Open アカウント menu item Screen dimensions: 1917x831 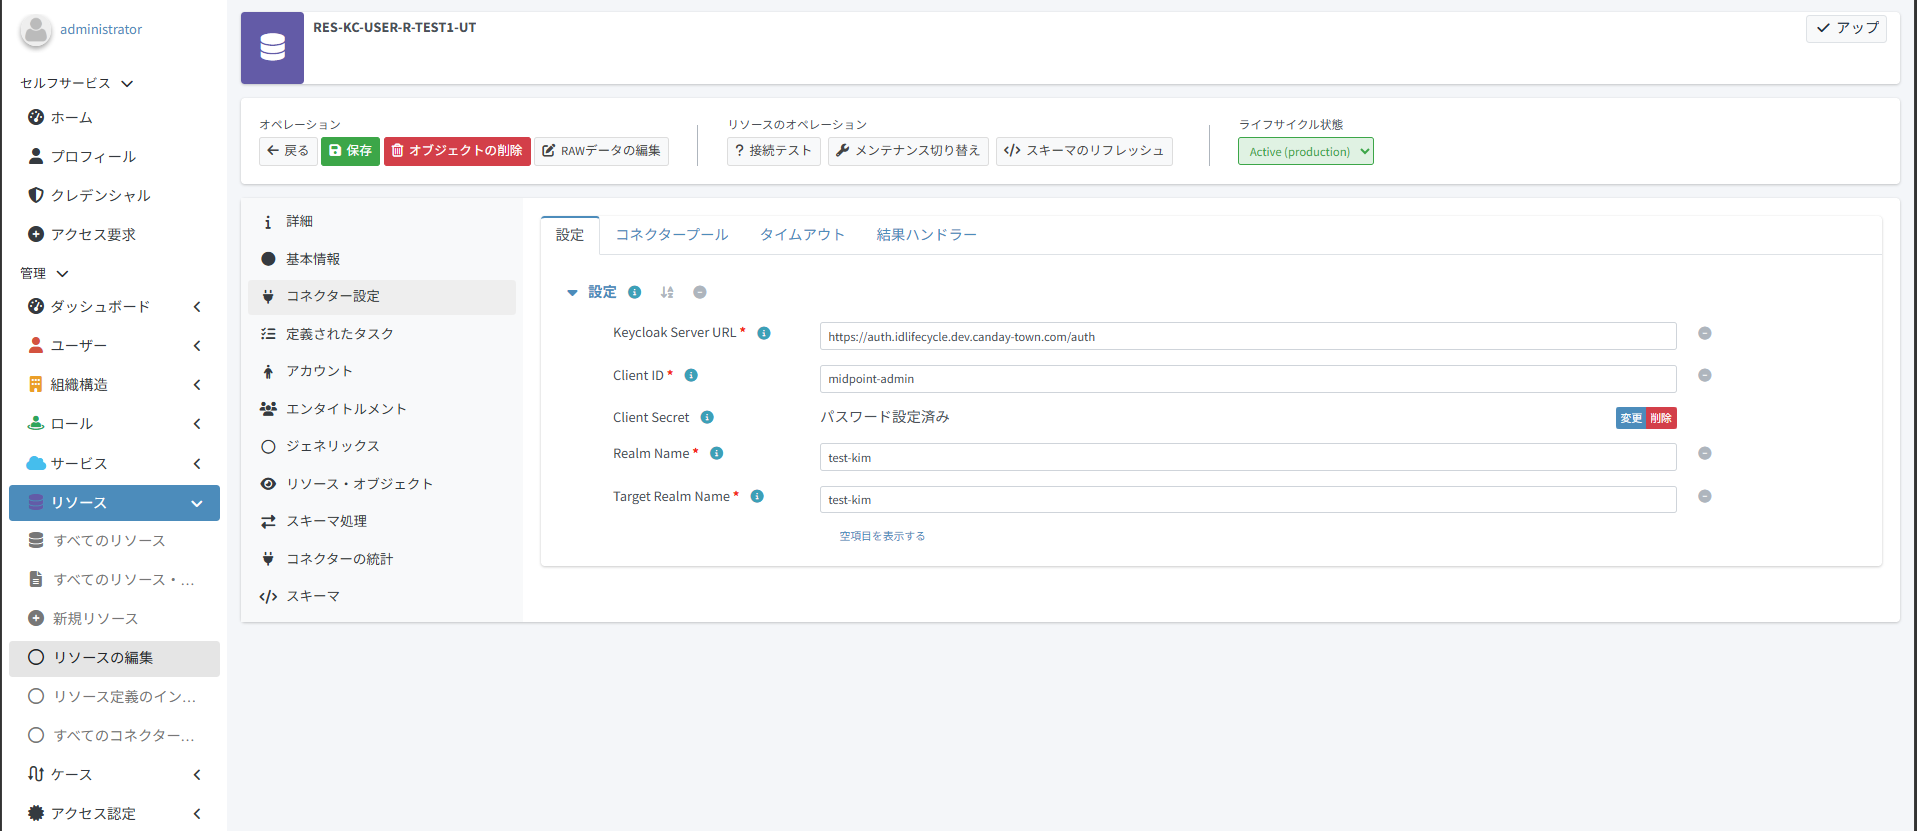pyautogui.click(x=382, y=371)
